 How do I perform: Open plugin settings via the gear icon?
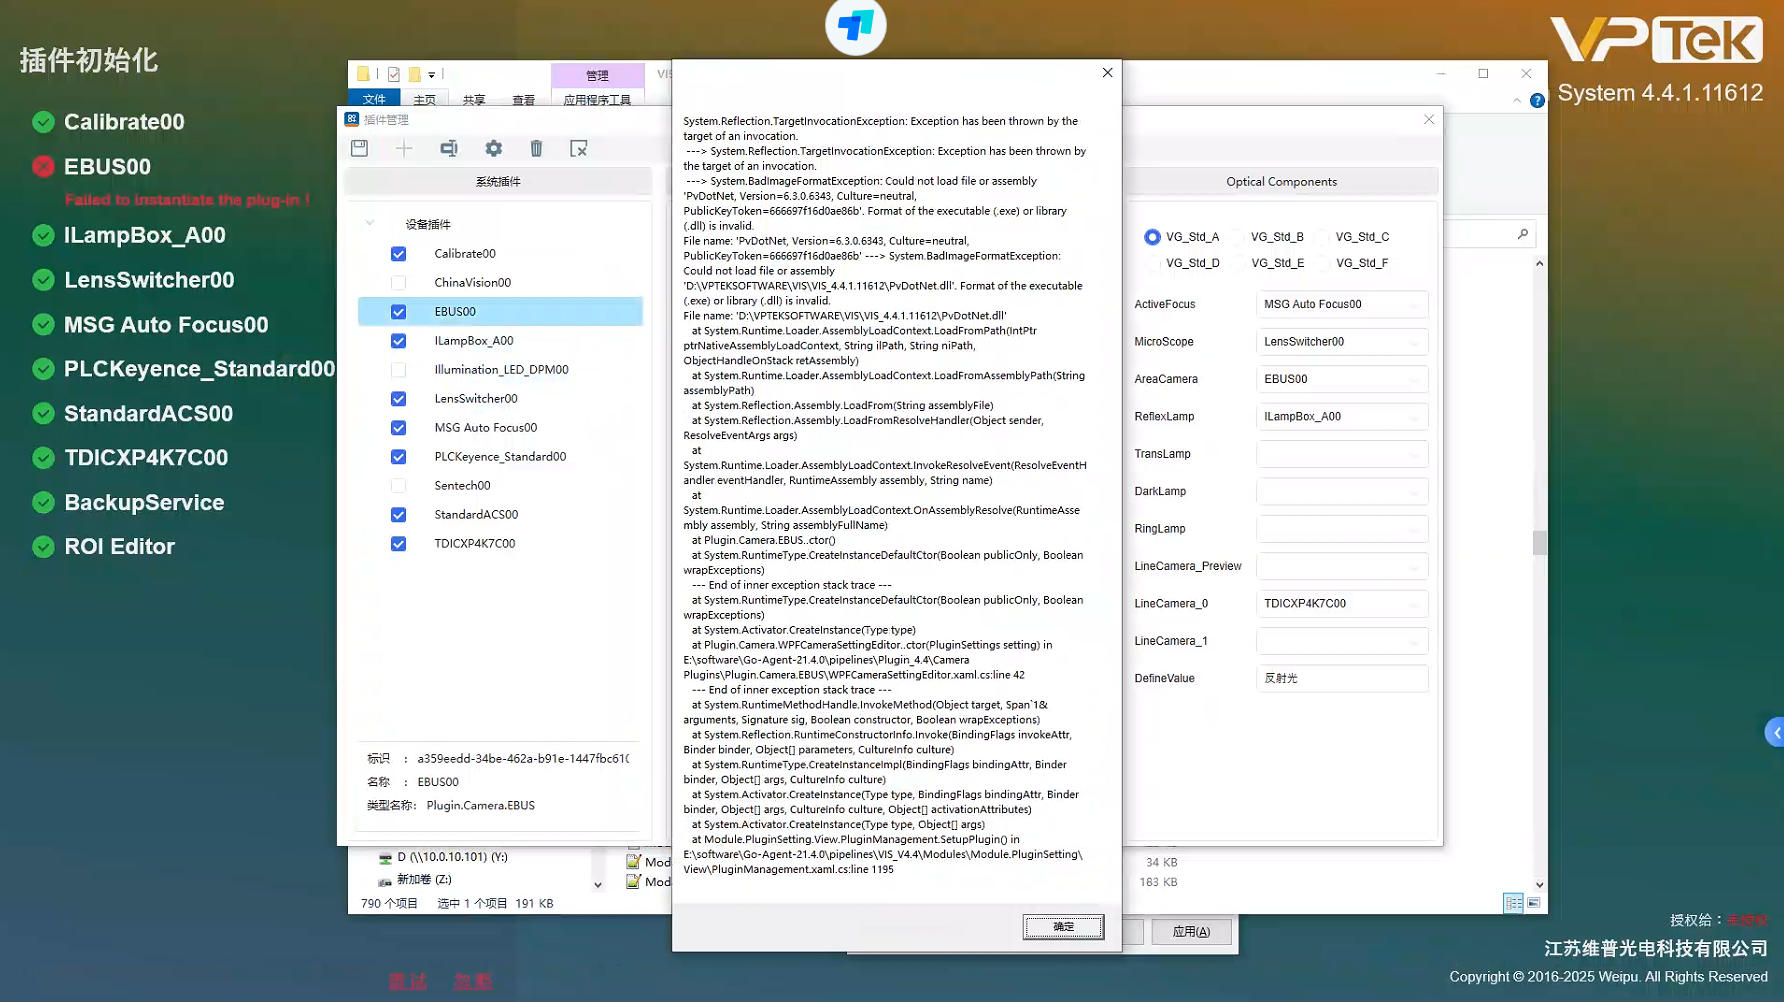coord(494,148)
